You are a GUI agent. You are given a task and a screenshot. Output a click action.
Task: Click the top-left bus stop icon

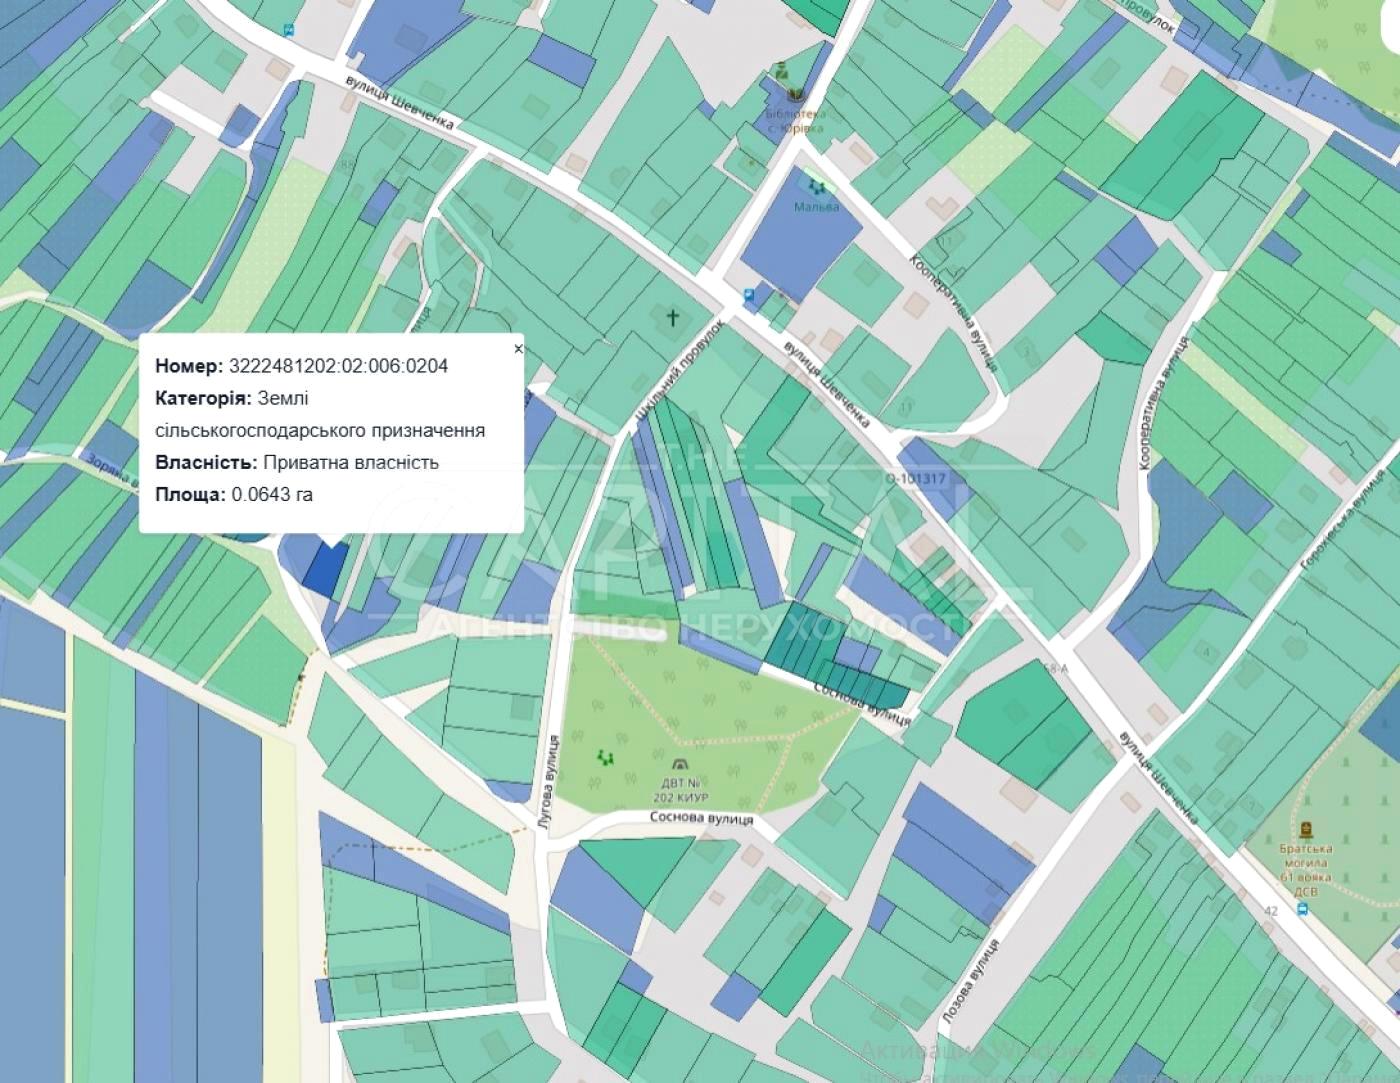click(289, 30)
